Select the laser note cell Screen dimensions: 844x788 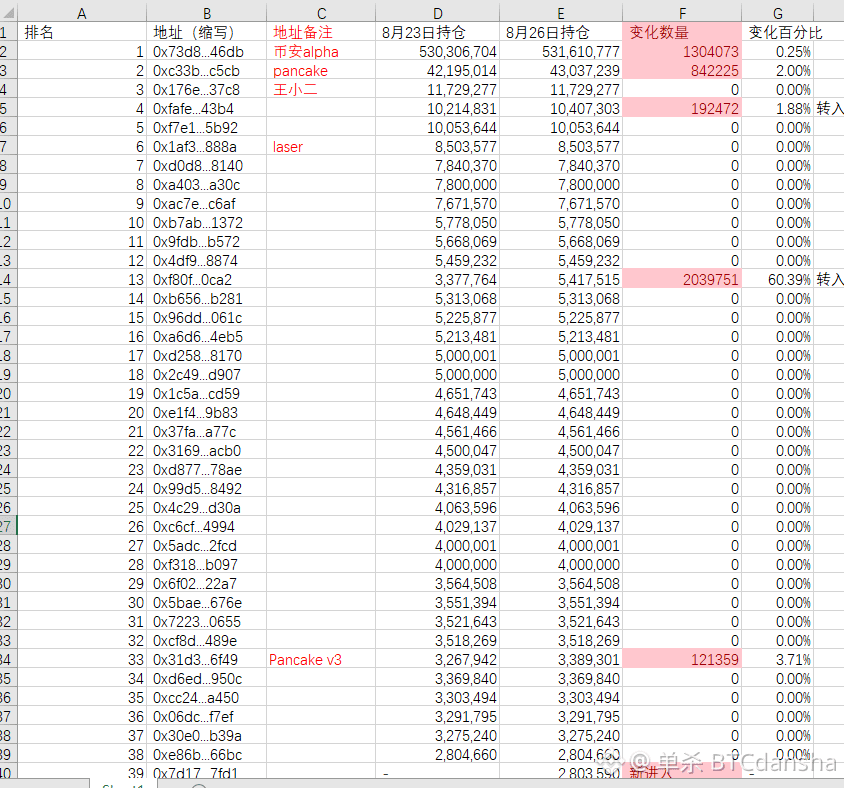click(x=321, y=146)
